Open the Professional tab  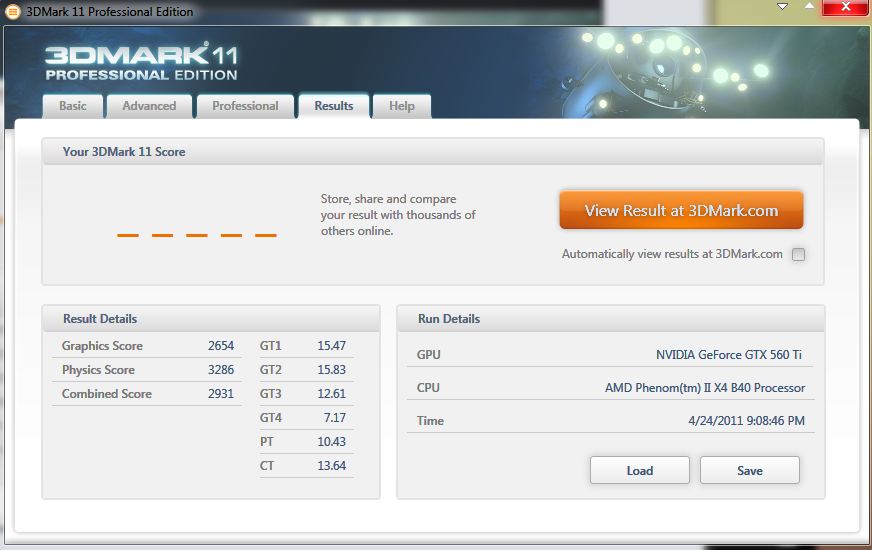(245, 106)
